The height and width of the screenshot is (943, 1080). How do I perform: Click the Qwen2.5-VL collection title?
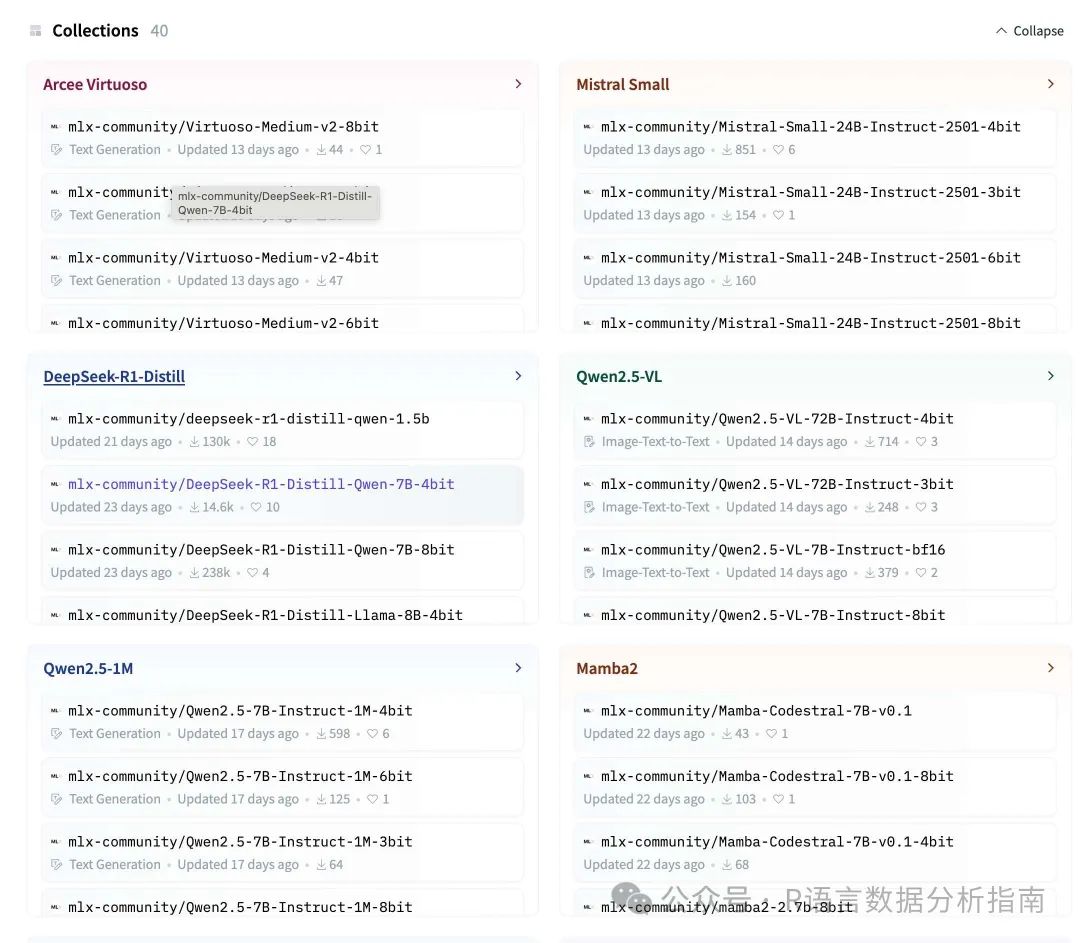619,377
